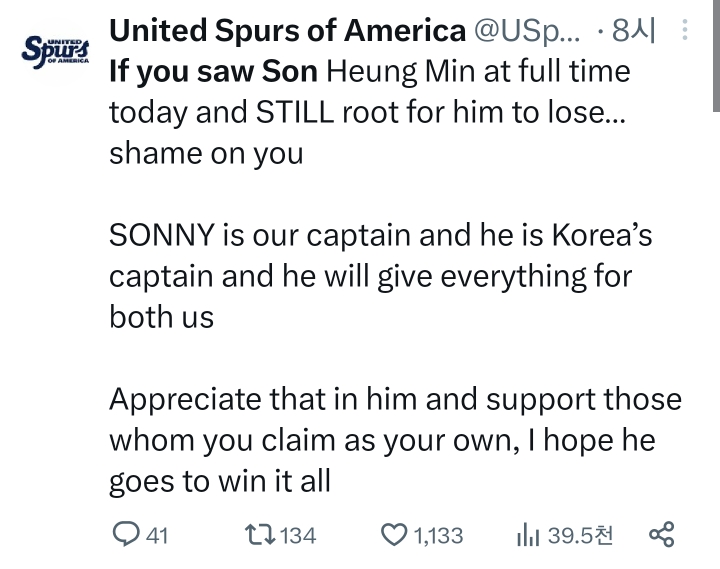Image resolution: width=720 pixels, height=569 pixels.
Task: Like the tweet with the heart icon
Action: point(395,535)
